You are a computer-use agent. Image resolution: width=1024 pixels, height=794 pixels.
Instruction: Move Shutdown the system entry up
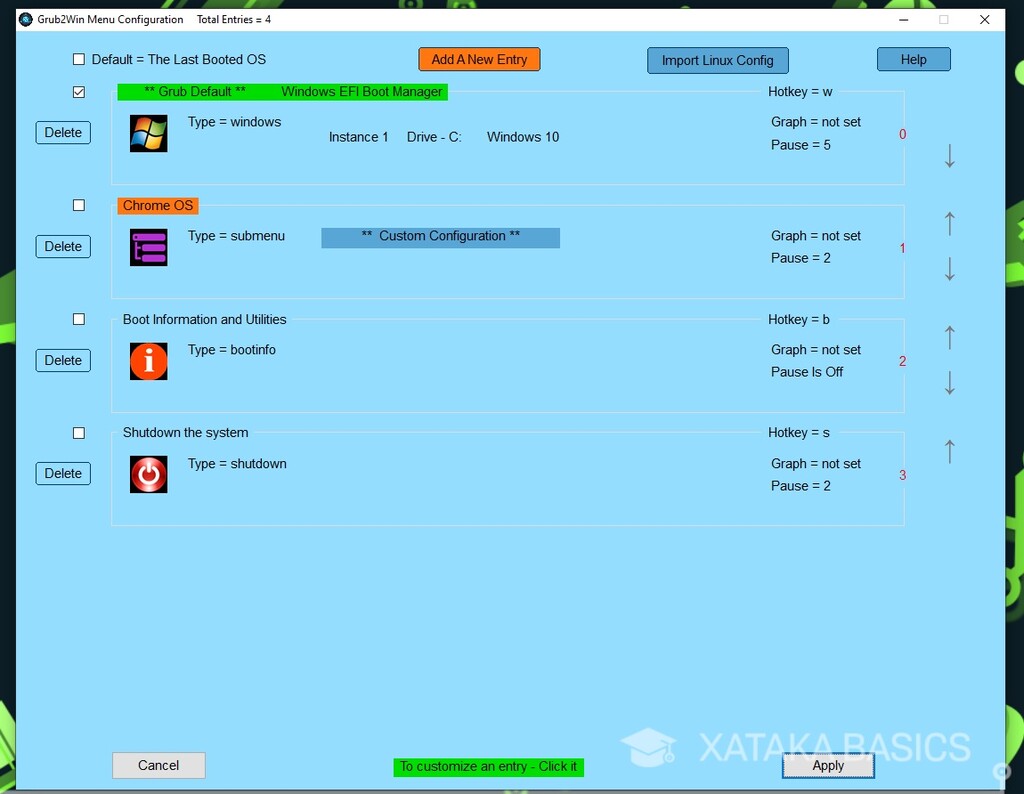tap(949, 451)
